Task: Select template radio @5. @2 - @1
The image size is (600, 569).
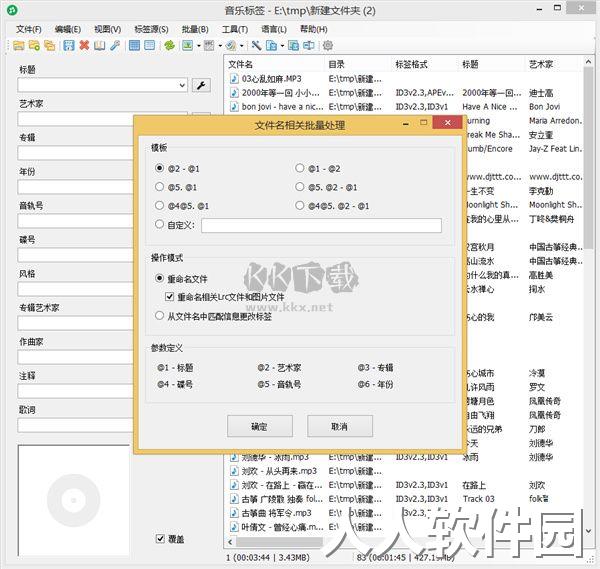Action: [300, 187]
